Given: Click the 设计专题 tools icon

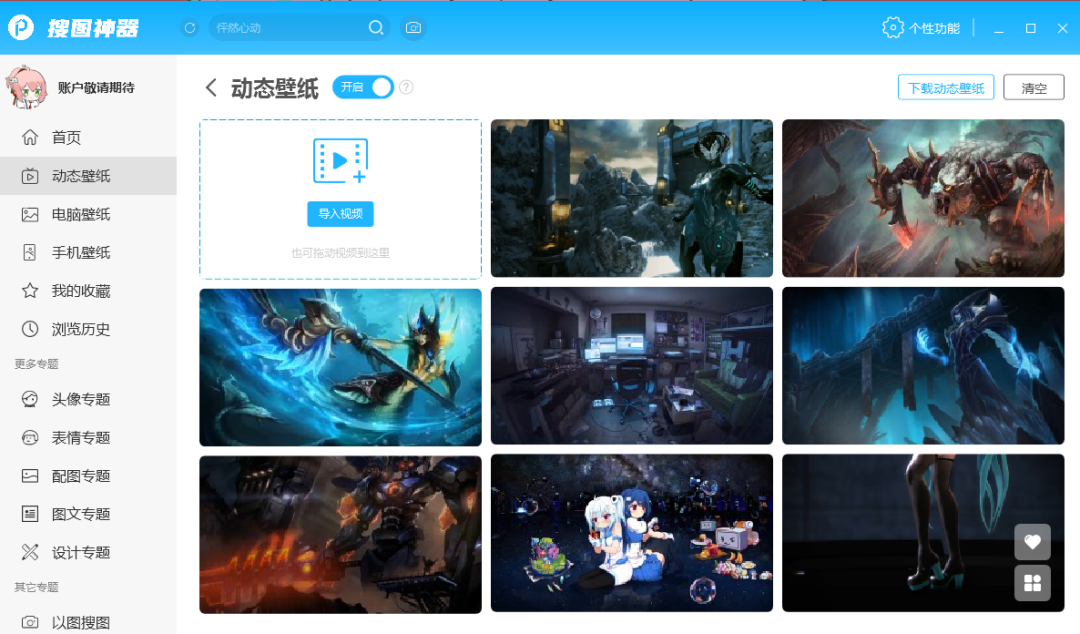Looking at the screenshot, I should coord(30,552).
